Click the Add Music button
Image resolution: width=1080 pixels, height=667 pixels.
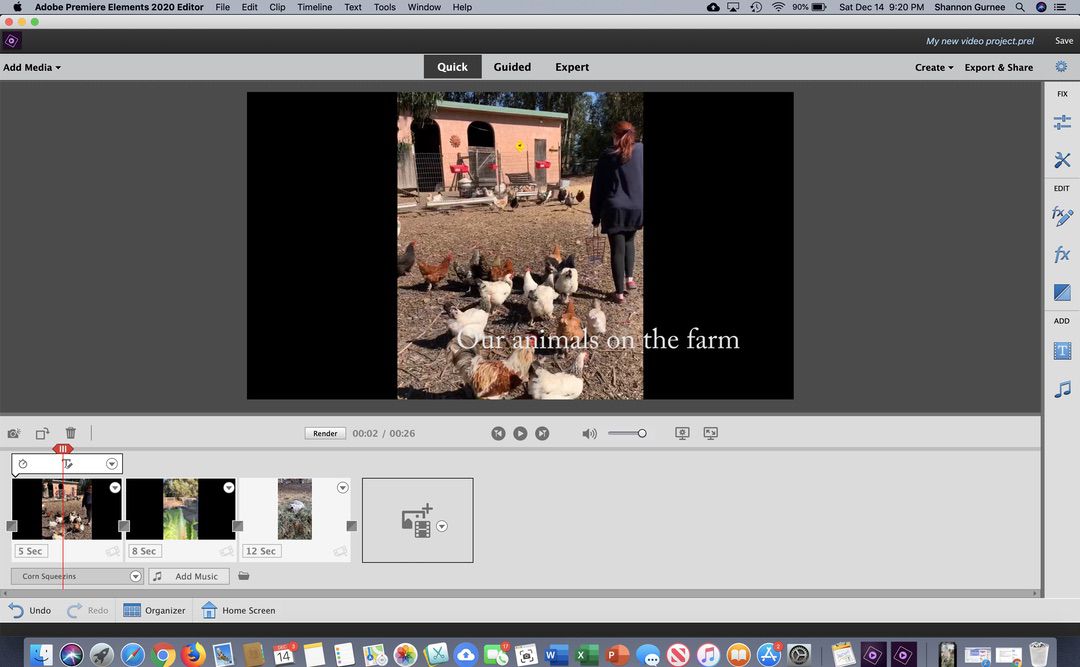[189, 577]
